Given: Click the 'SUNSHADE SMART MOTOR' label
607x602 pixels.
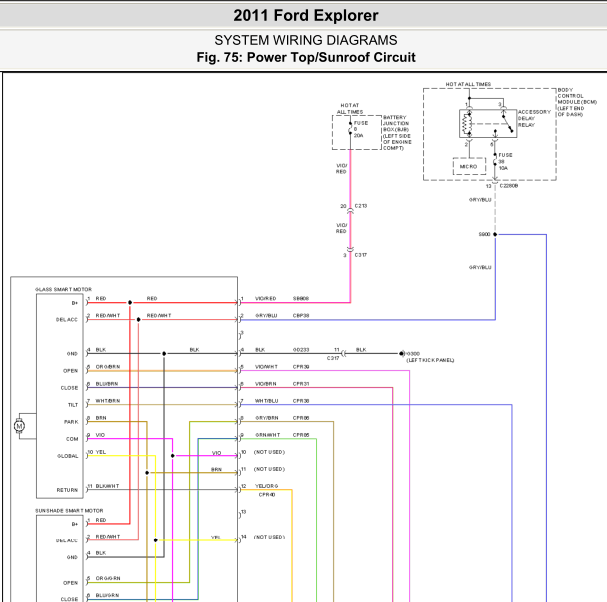Looking at the screenshot, I should click(69, 511).
